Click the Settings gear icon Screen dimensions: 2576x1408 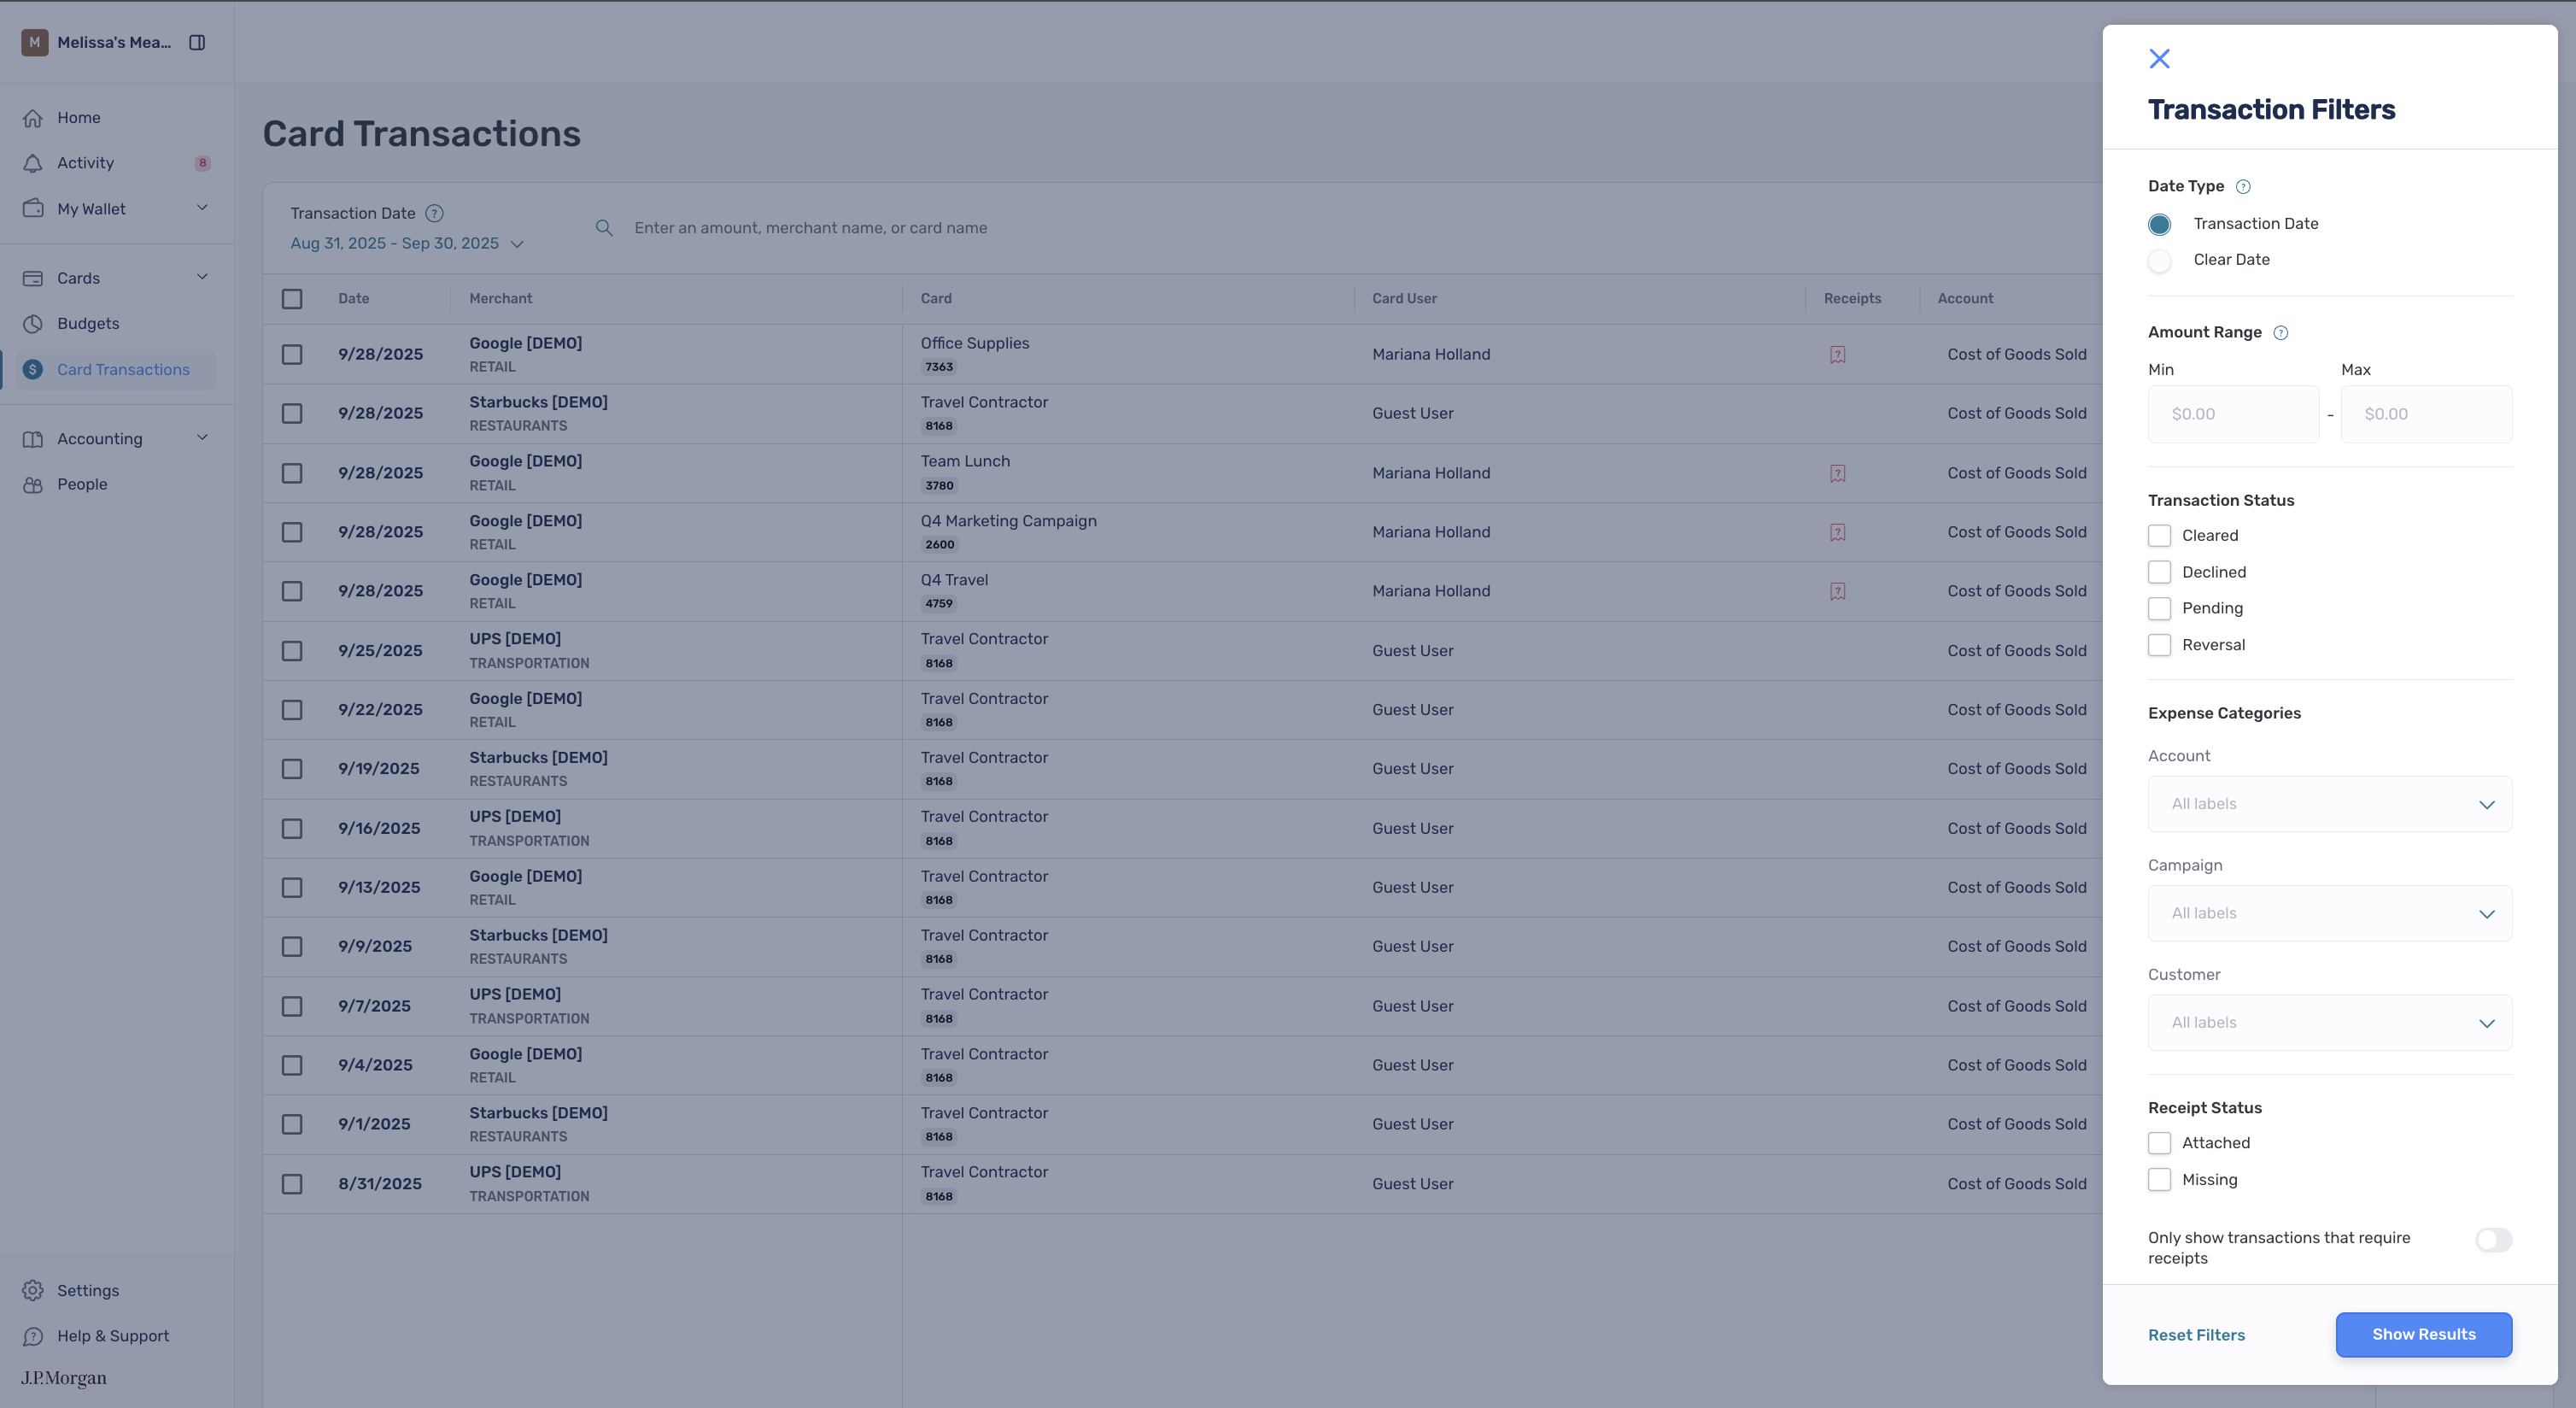[33, 1290]
